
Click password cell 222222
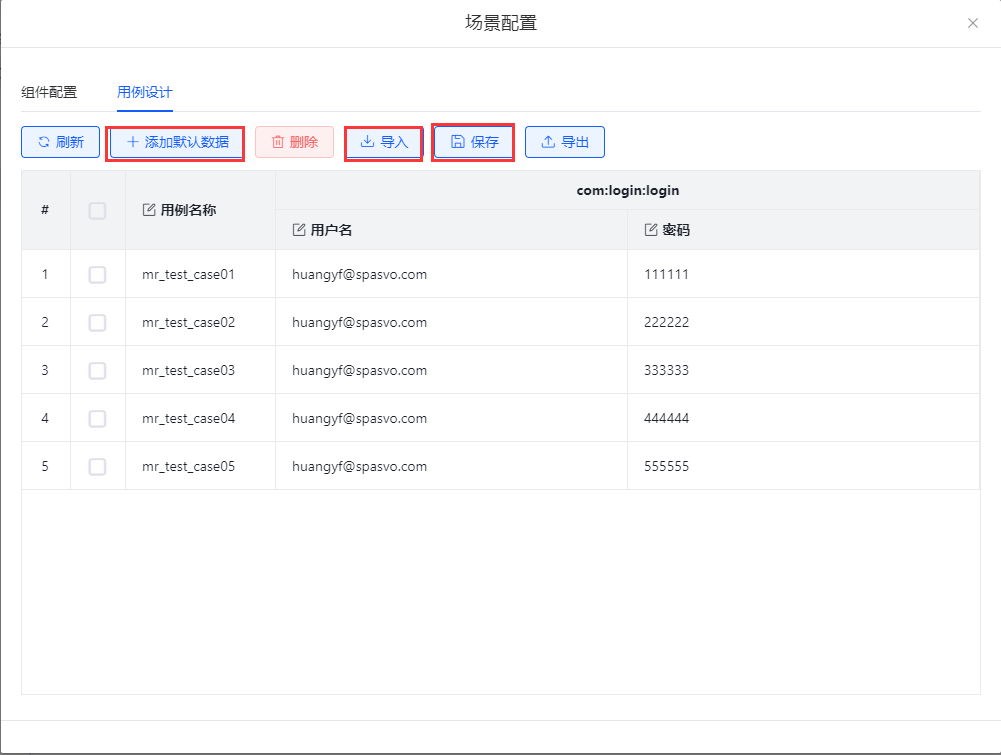[x=667, y=322]
